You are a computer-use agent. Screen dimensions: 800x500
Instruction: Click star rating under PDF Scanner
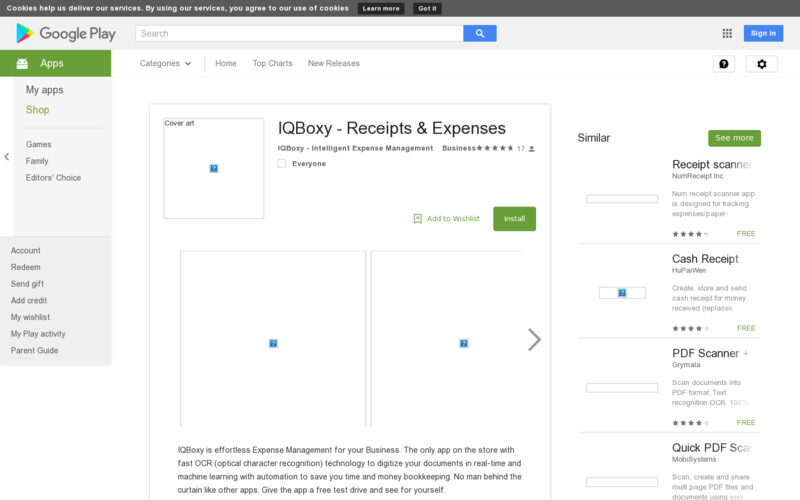click(691, 423)
